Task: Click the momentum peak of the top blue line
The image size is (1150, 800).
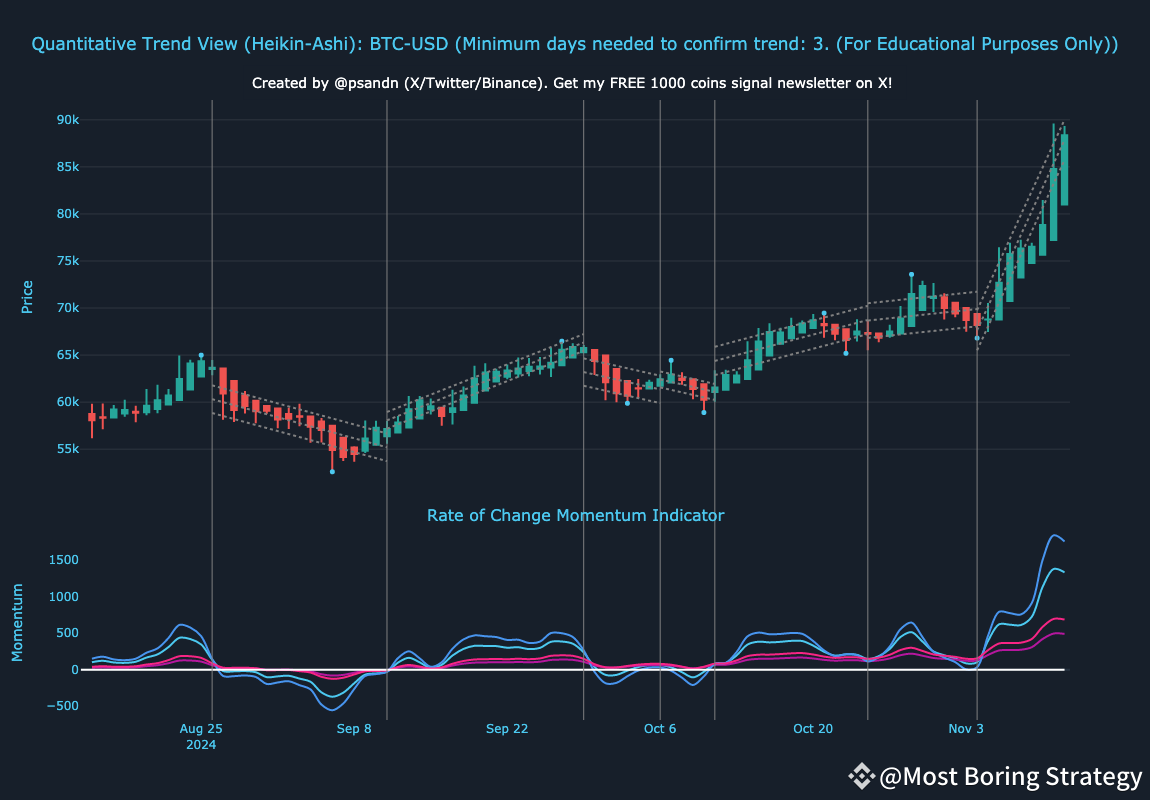Action: 1055,536
